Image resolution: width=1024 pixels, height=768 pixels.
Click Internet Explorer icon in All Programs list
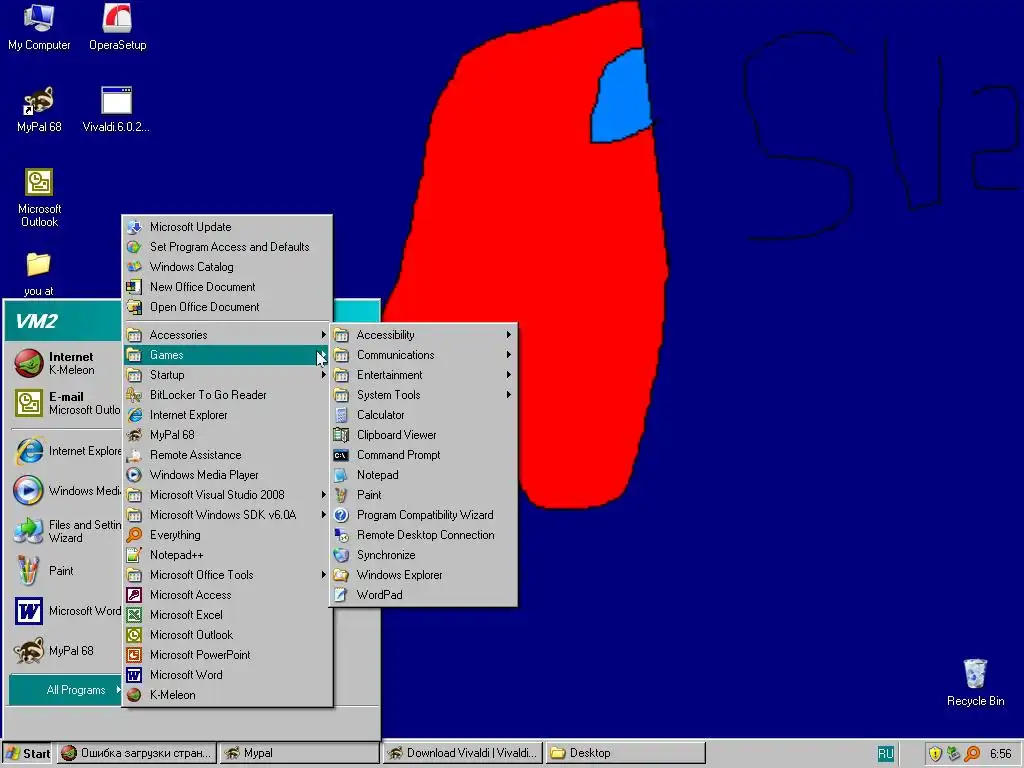tap(134, 415)
